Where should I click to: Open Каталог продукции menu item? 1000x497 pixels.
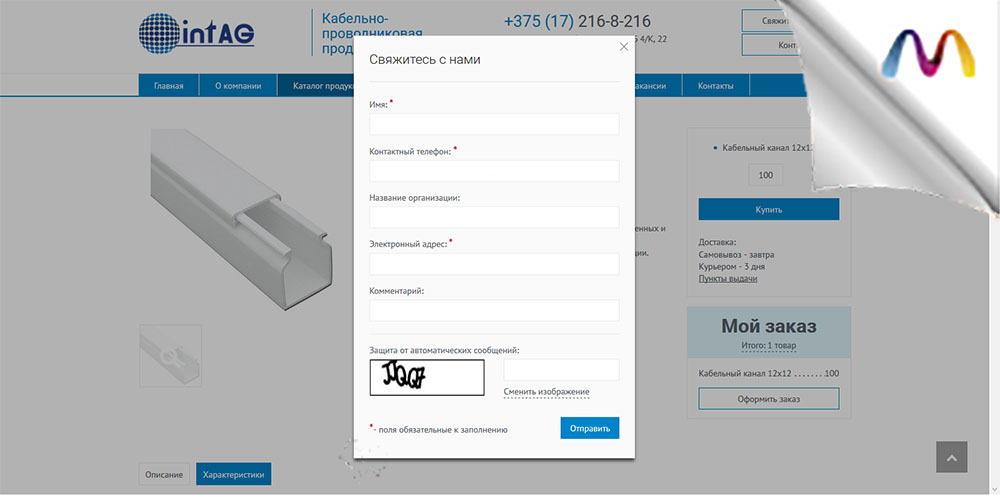316,85
